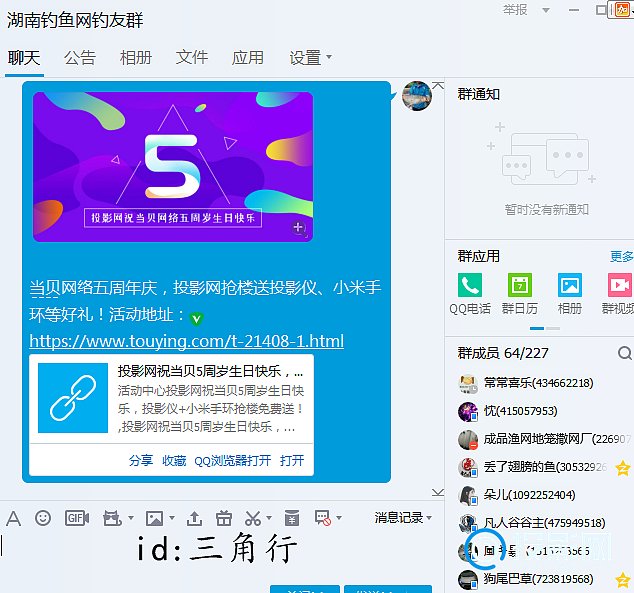Click the scissors screenshot icon
Image resolution: width=634 pixels, height=593 pixels.
(253, 518)
